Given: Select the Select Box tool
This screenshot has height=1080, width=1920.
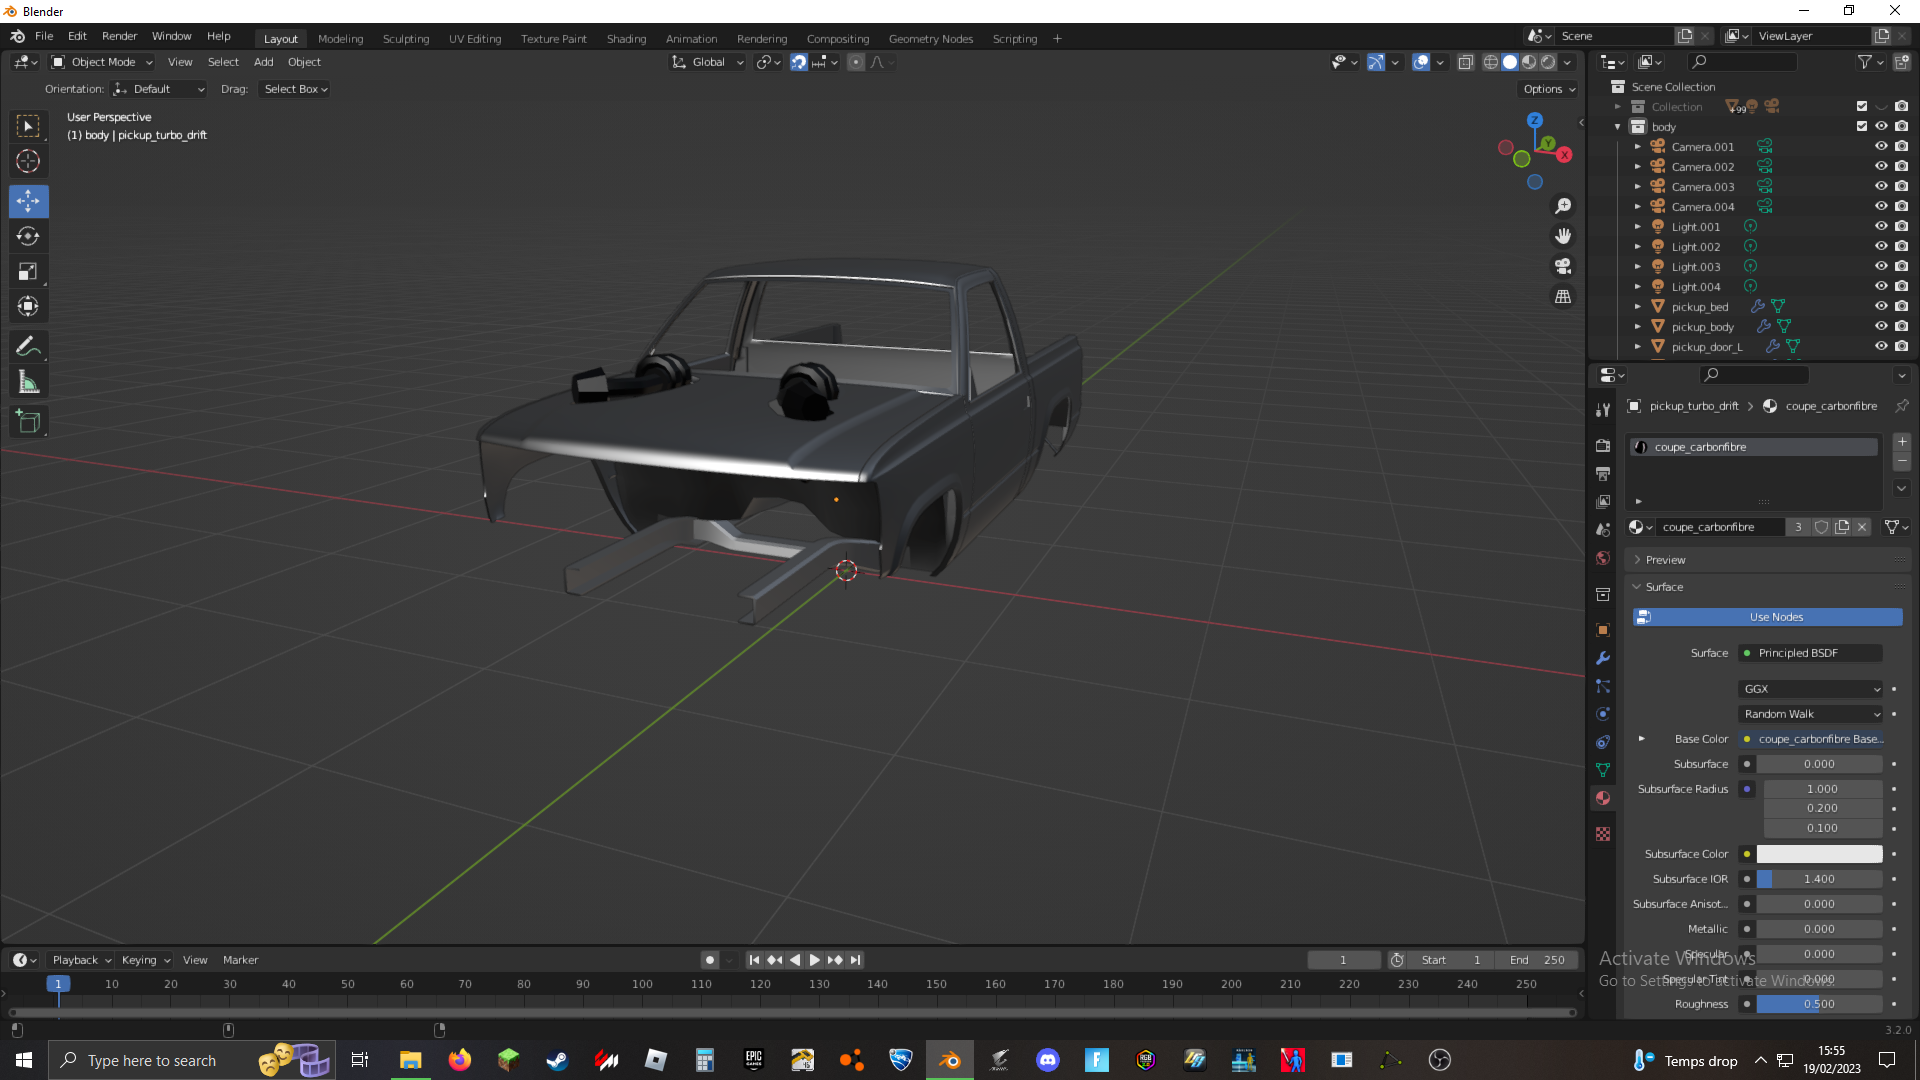Looking at the screenshot, I should tap(28, 126).
